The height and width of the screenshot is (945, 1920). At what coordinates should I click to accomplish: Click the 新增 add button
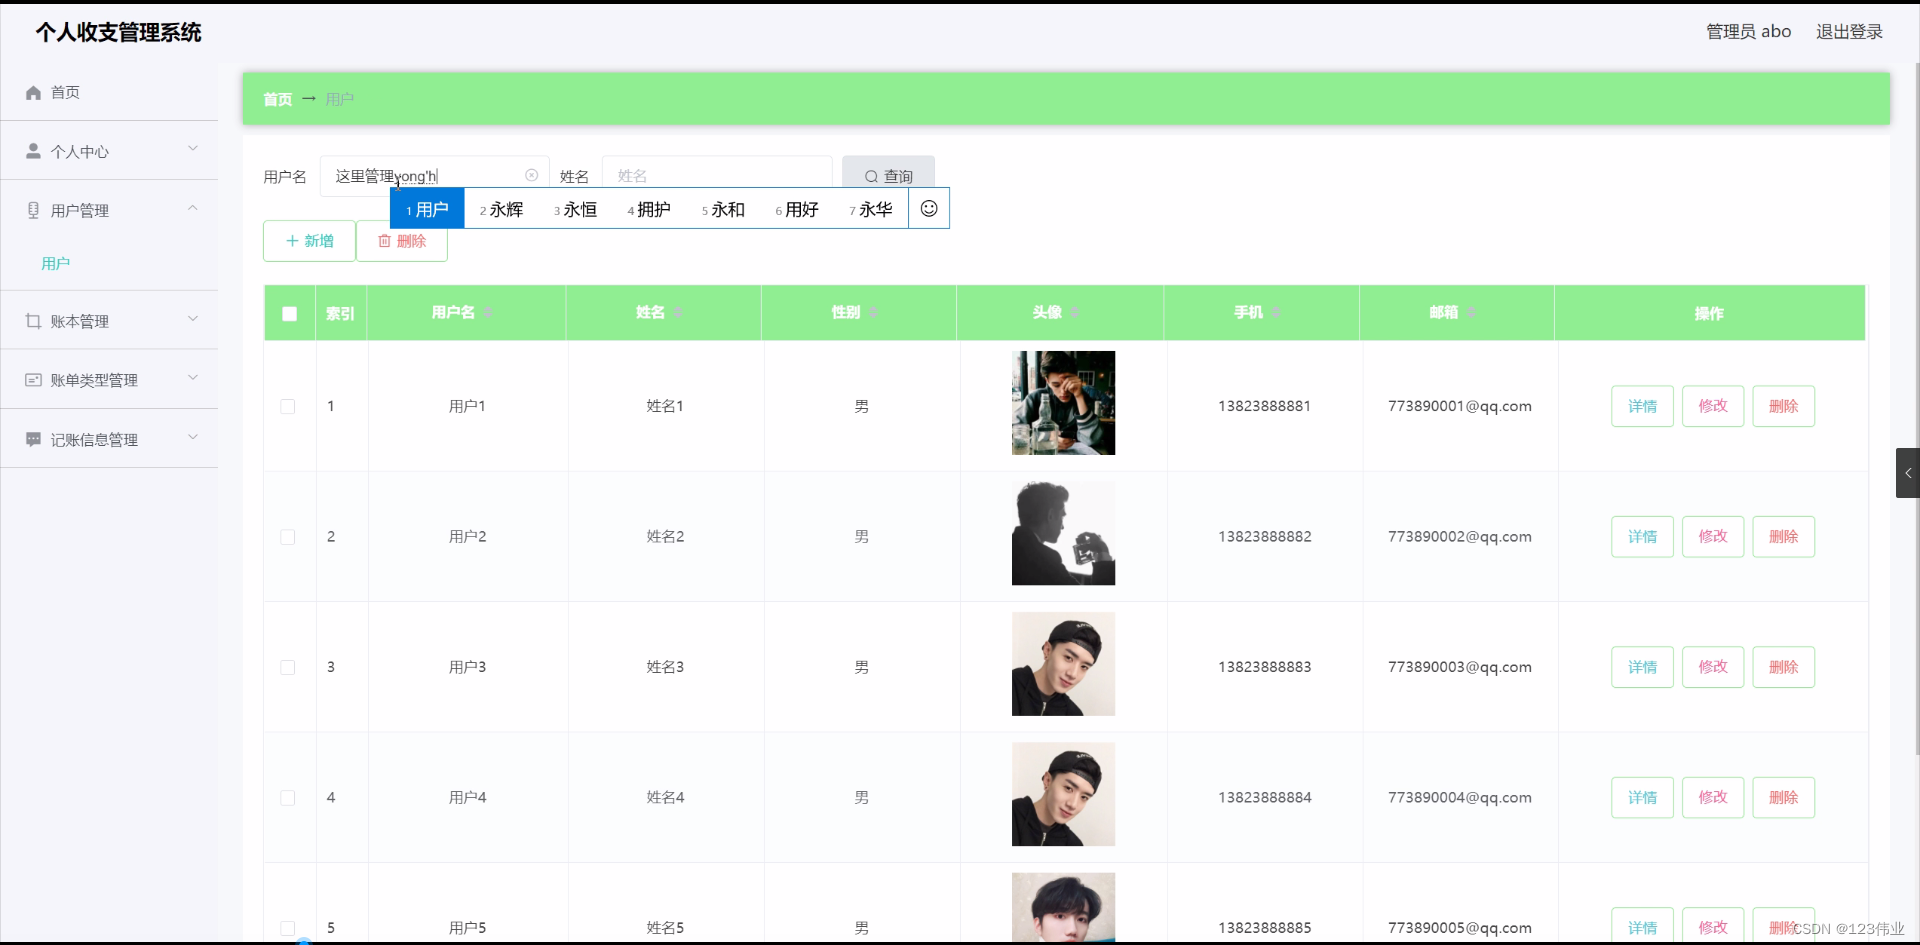click(308, 241)
